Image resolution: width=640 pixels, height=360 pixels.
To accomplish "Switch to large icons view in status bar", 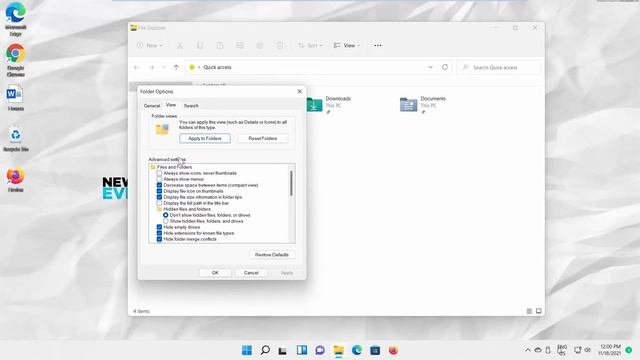I will (538, 311).
